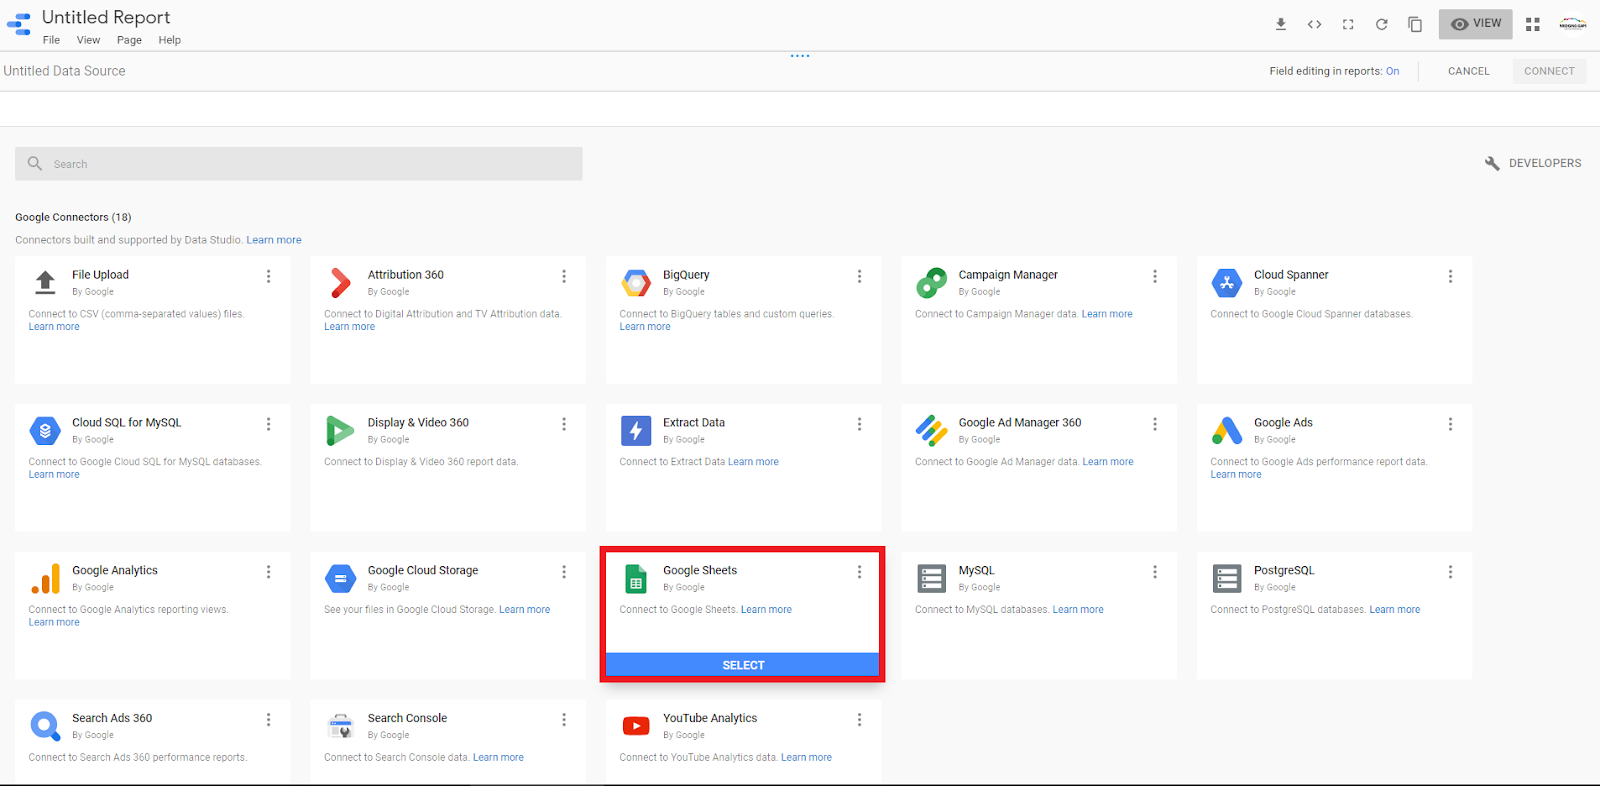Viewport: 1600px width, 786px height.
Task: Open the Help menu
Action: point(170,40)
